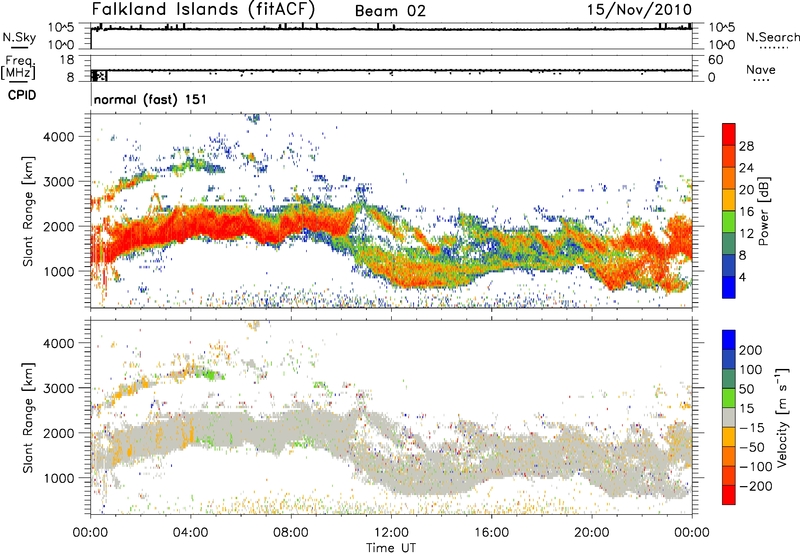Click the '-200' tick on the Velocity scale

pyautogui.click(x=756, y=486)
